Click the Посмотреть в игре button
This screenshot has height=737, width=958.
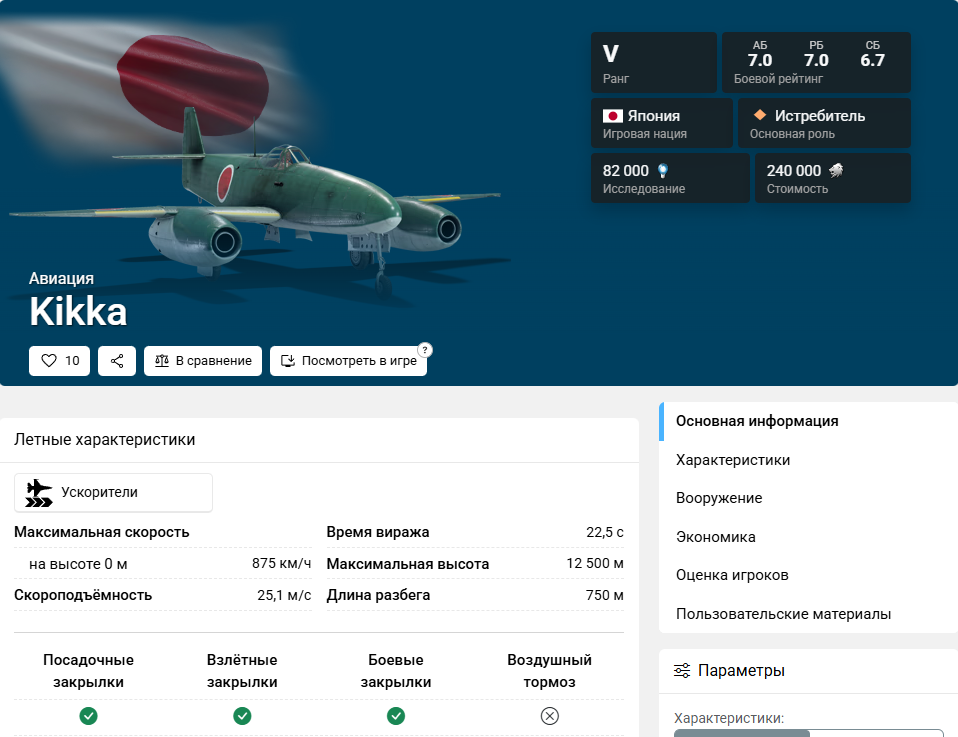(347, 361)
